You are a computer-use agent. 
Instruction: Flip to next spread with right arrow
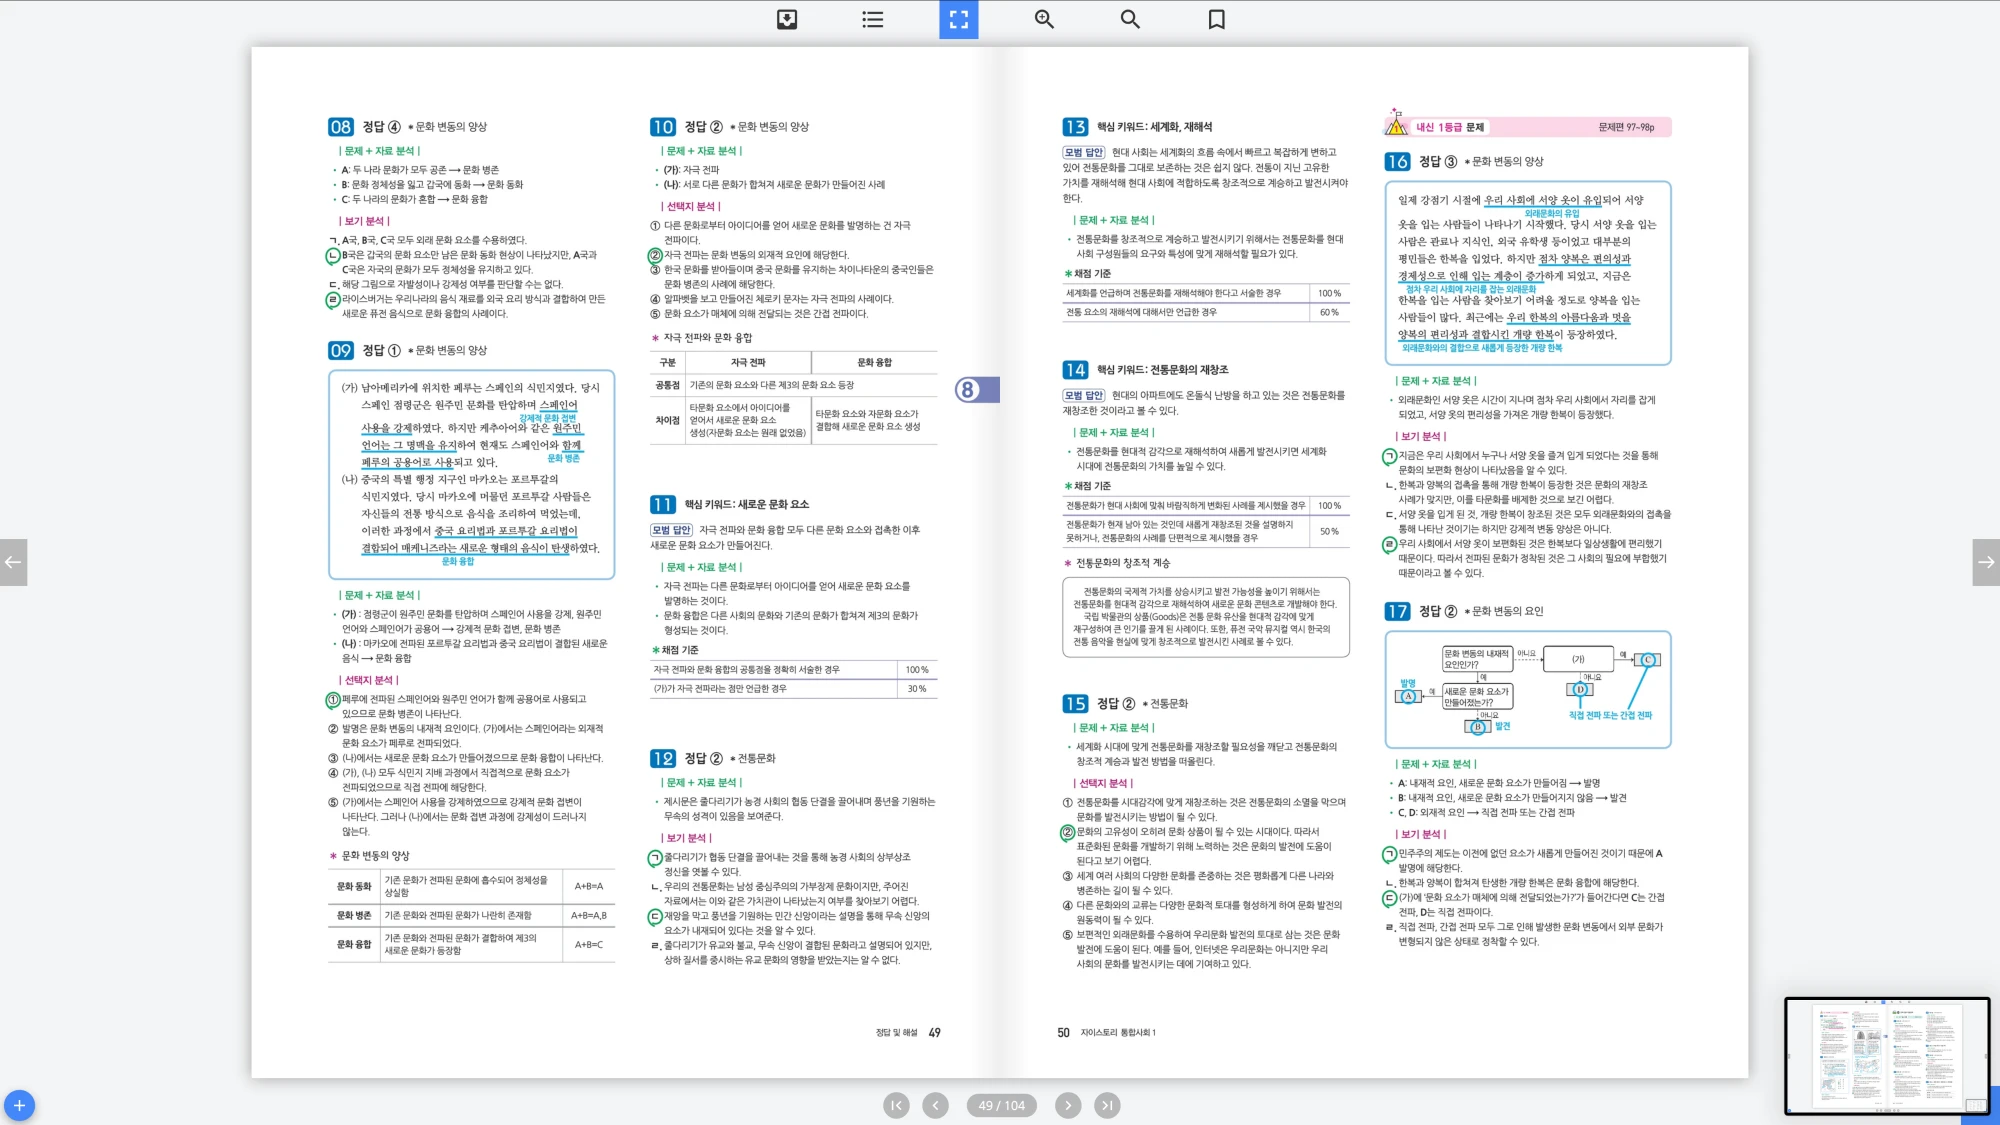[x=1986, y=562]
